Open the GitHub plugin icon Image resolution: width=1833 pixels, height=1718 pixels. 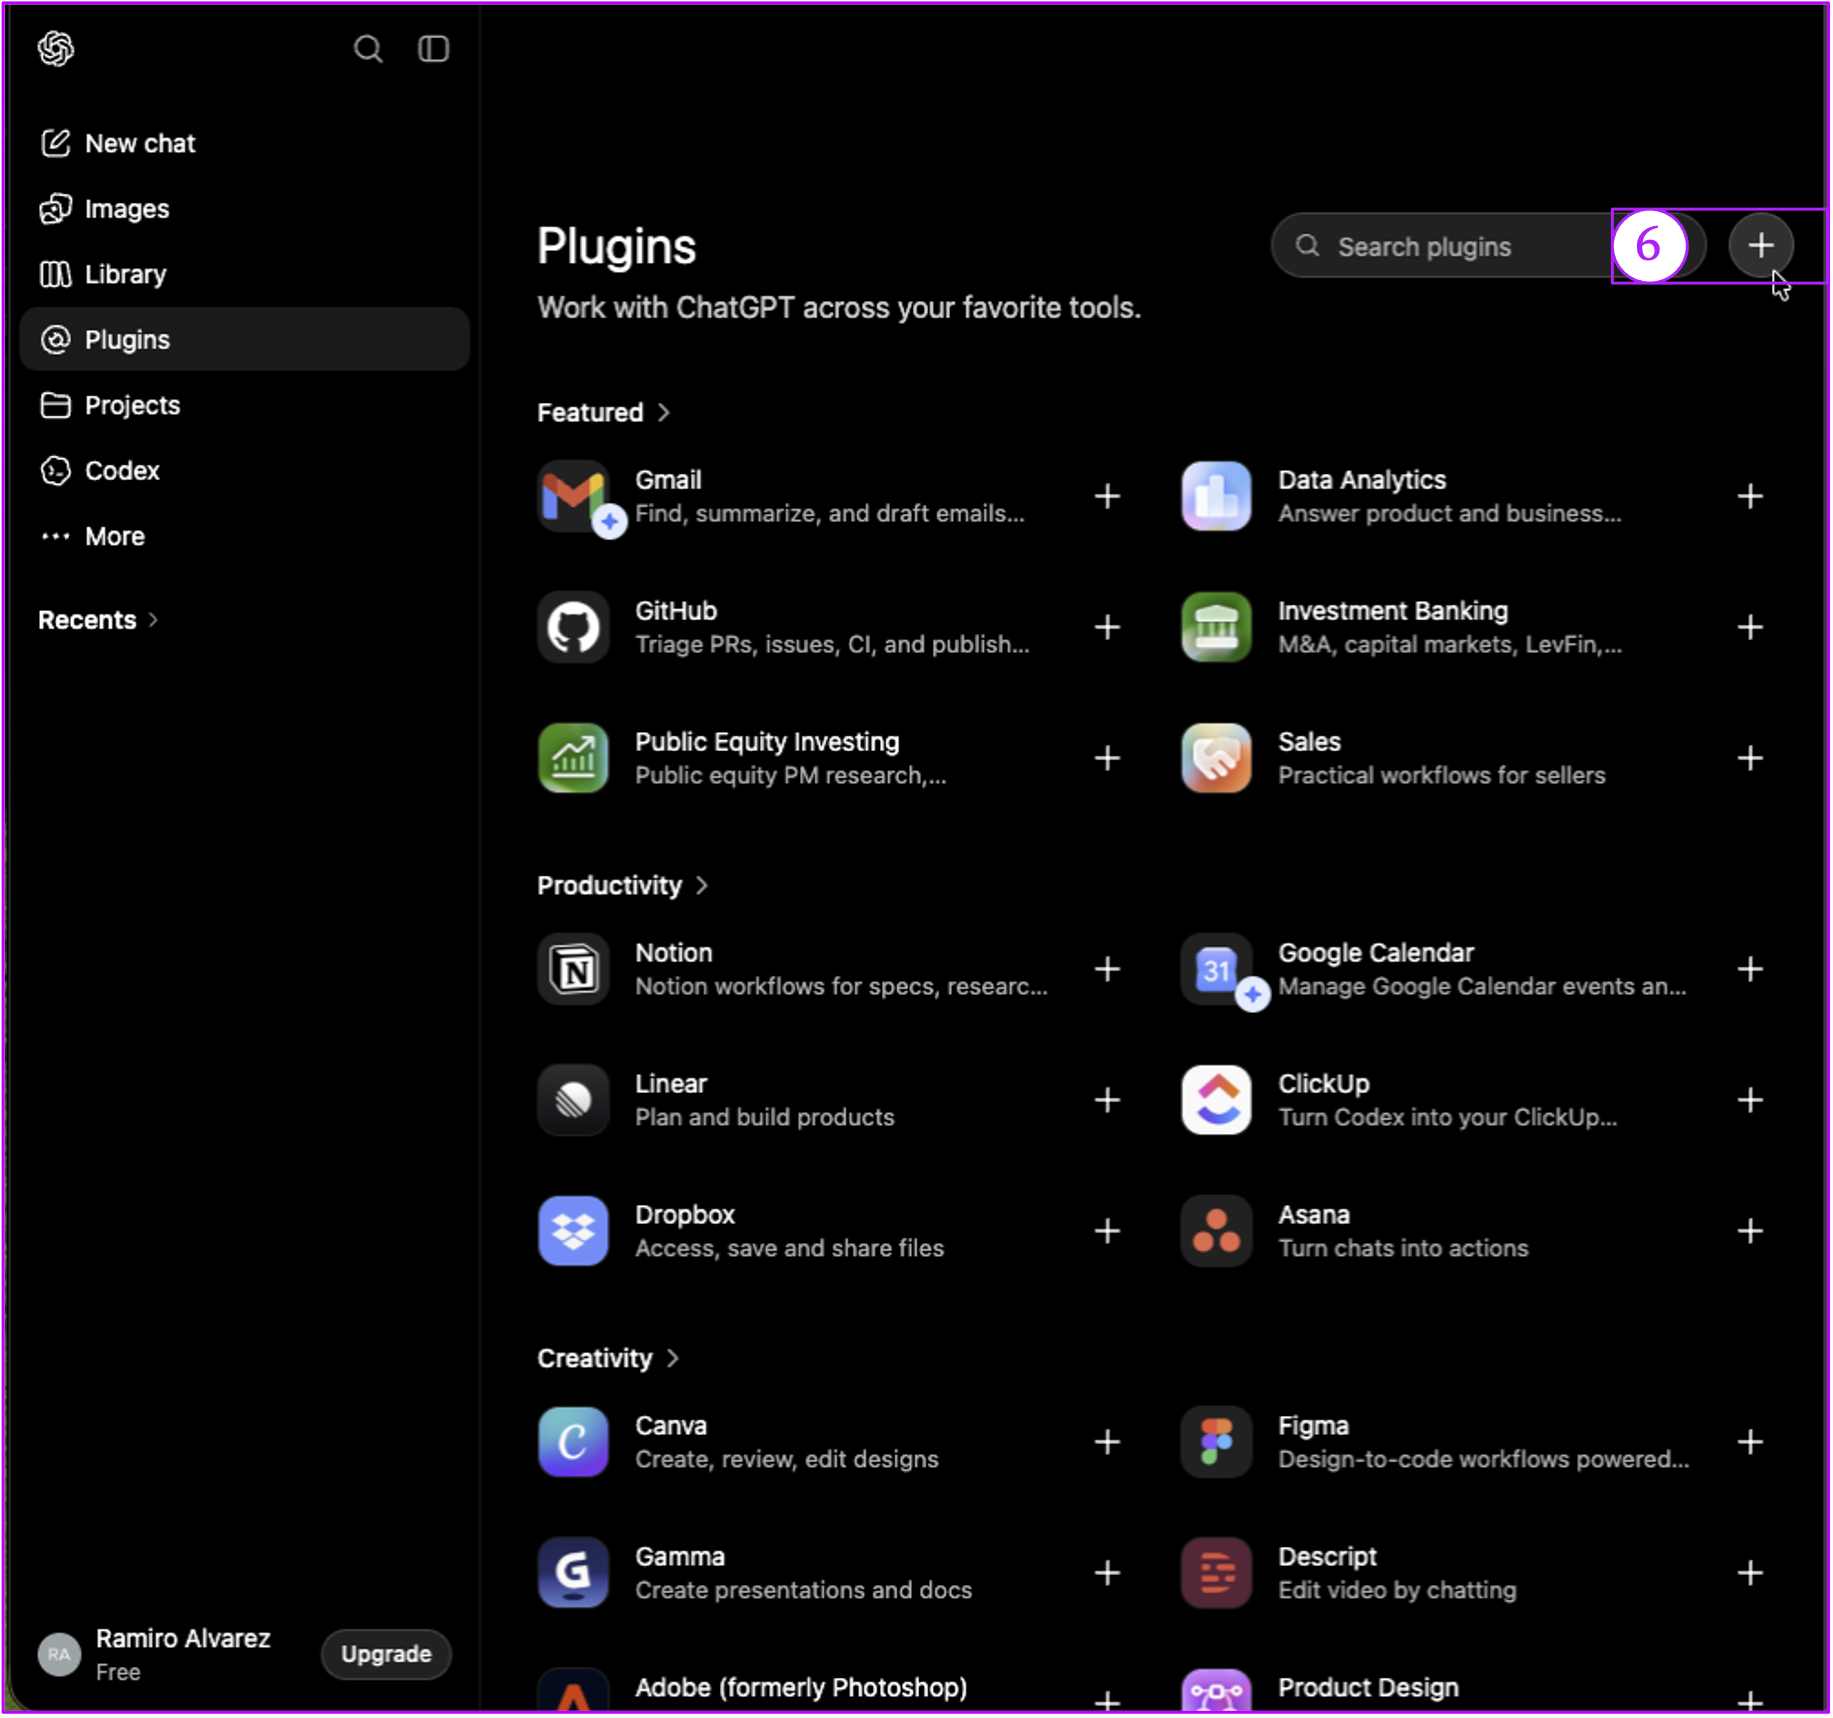[x=574, y=628]
